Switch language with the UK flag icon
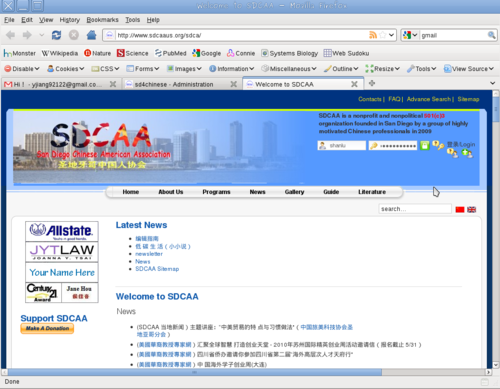This screenshot has width=500, height=389. (x=471, y=209)
